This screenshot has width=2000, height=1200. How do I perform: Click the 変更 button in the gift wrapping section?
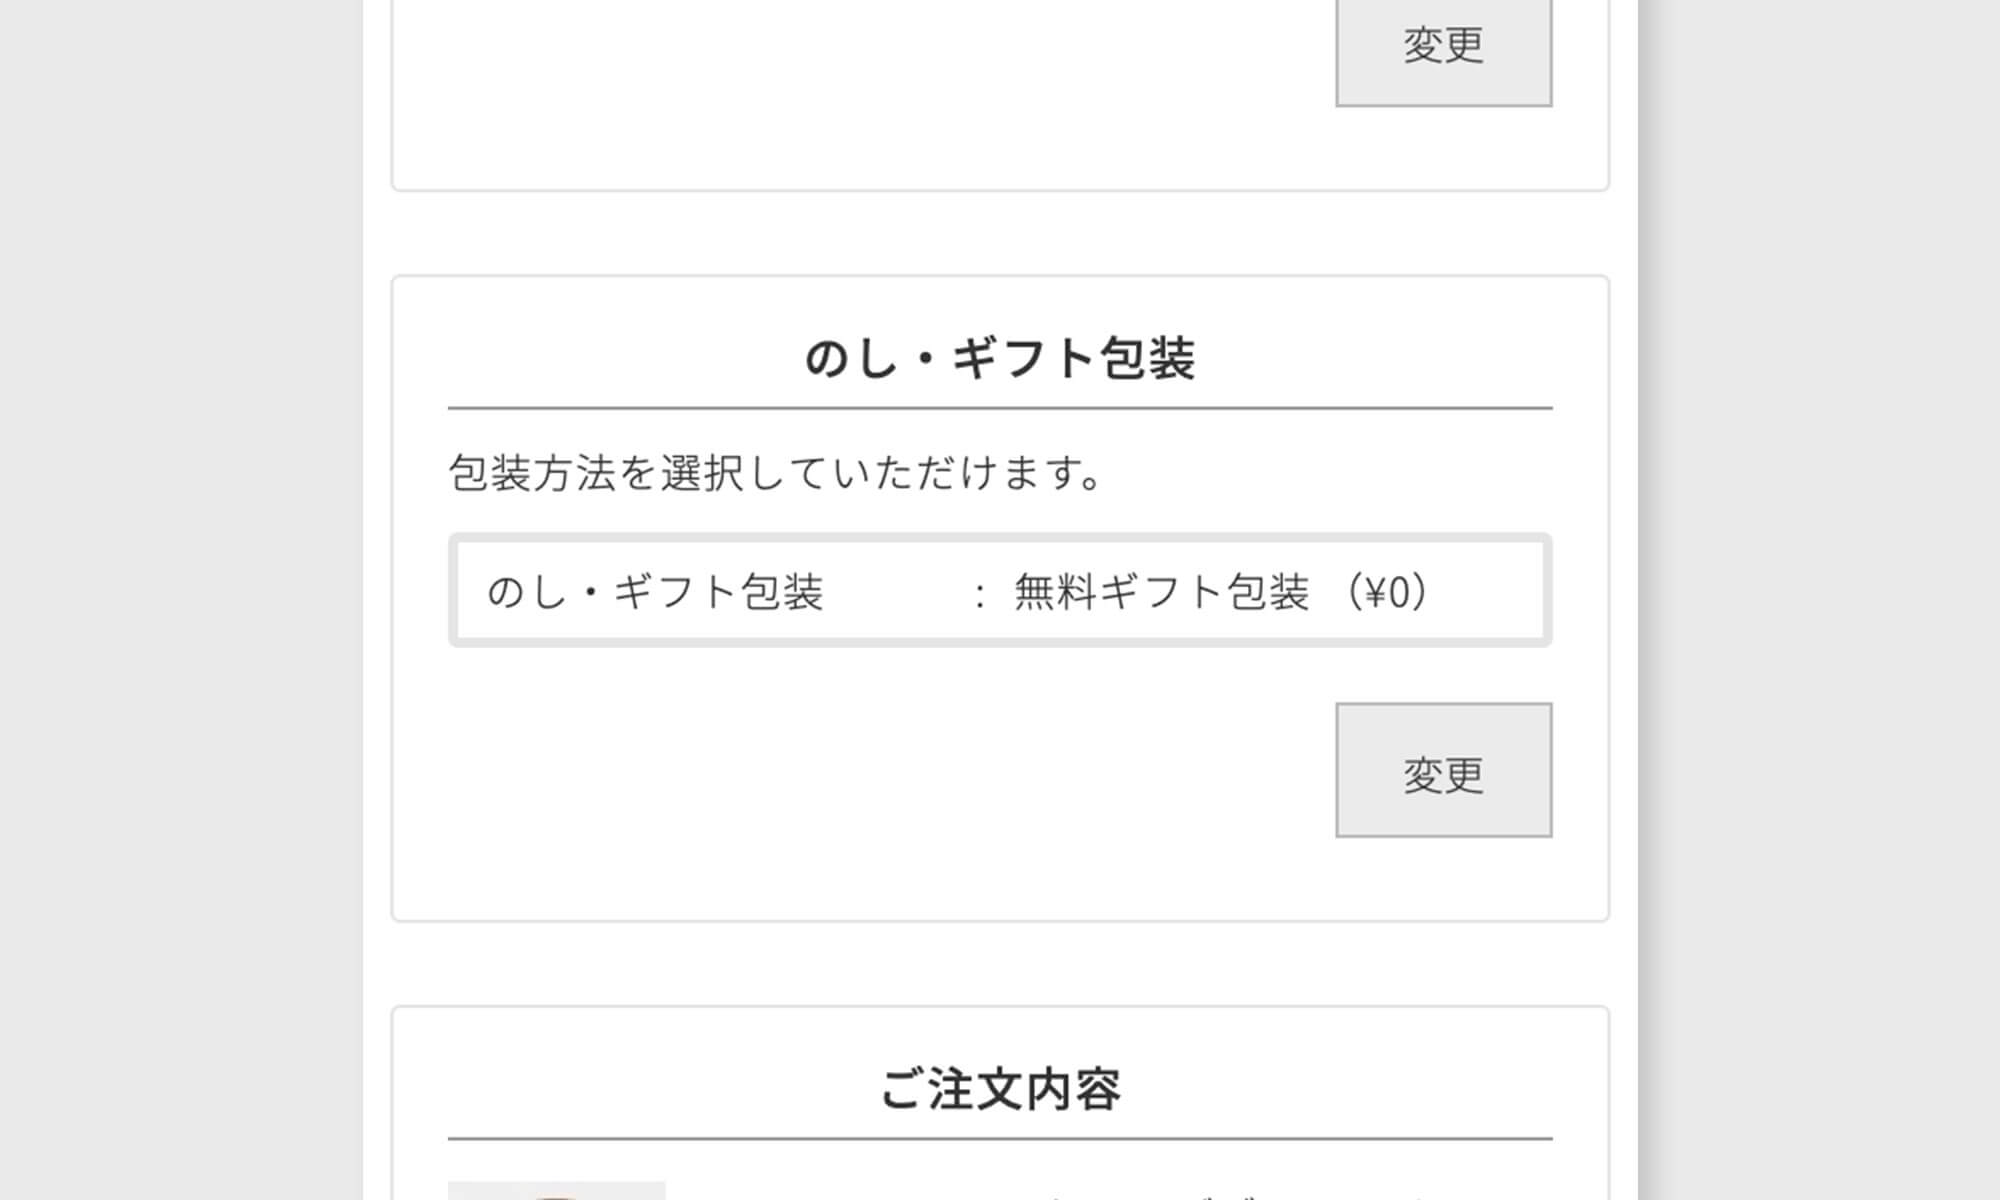tap(1443, 770)
